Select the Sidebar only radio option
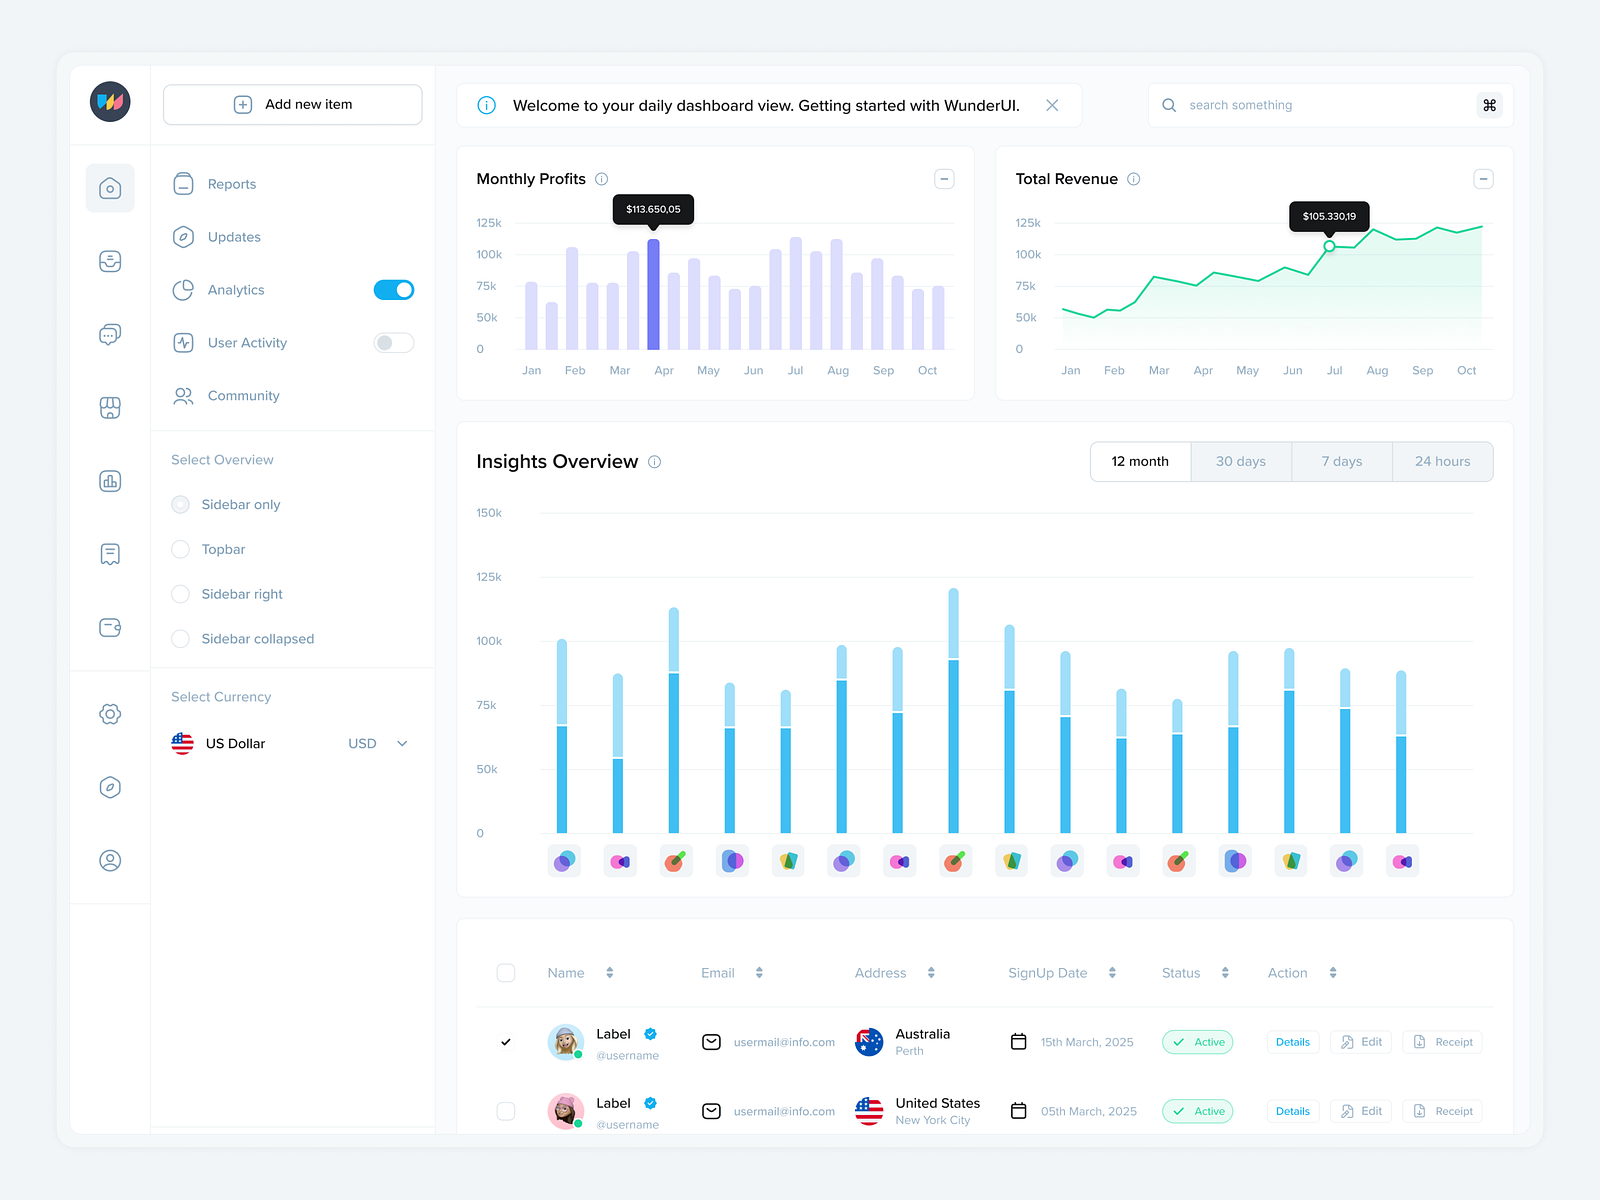Image resolution: width=1600 pixels, height=1200 pixels. [180, 504]
